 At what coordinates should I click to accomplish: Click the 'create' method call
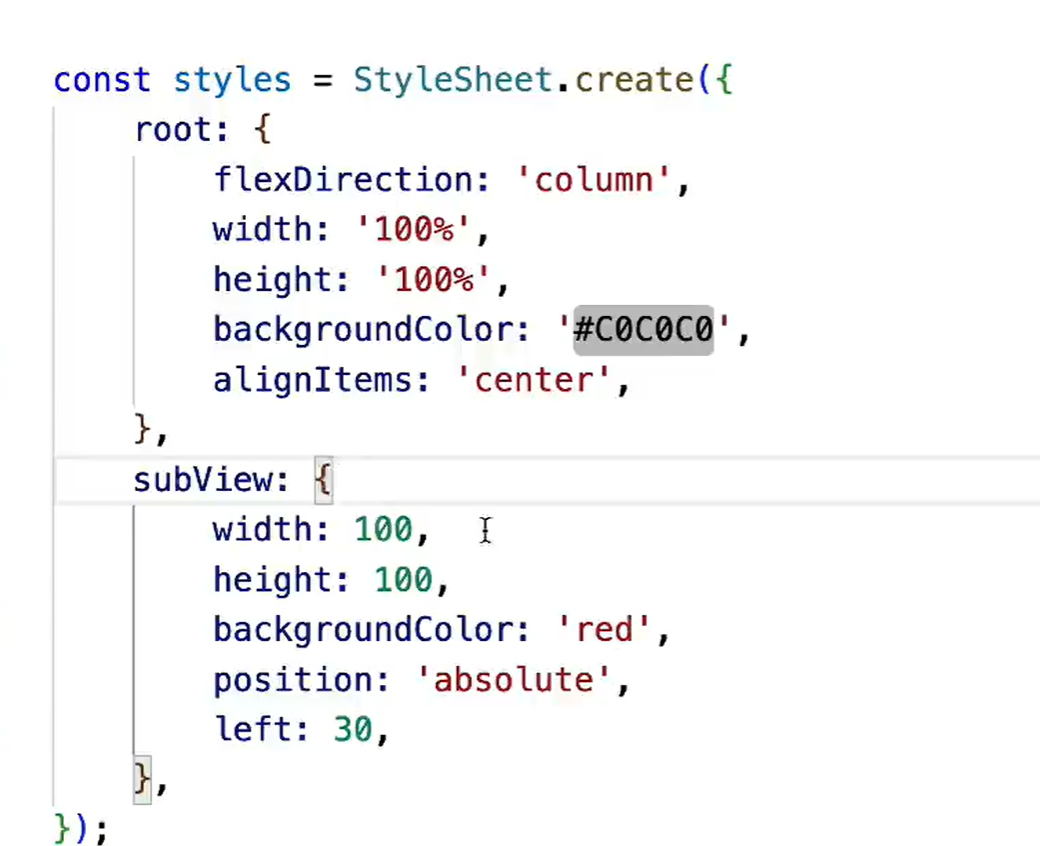click(x=634, y=80)
